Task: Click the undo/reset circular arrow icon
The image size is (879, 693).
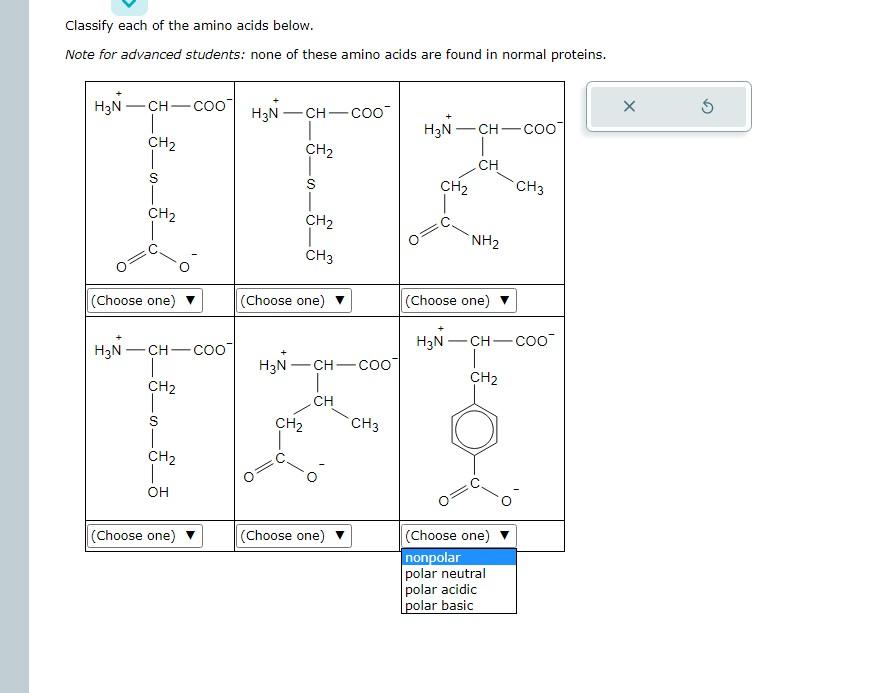Action: (708, 108)
